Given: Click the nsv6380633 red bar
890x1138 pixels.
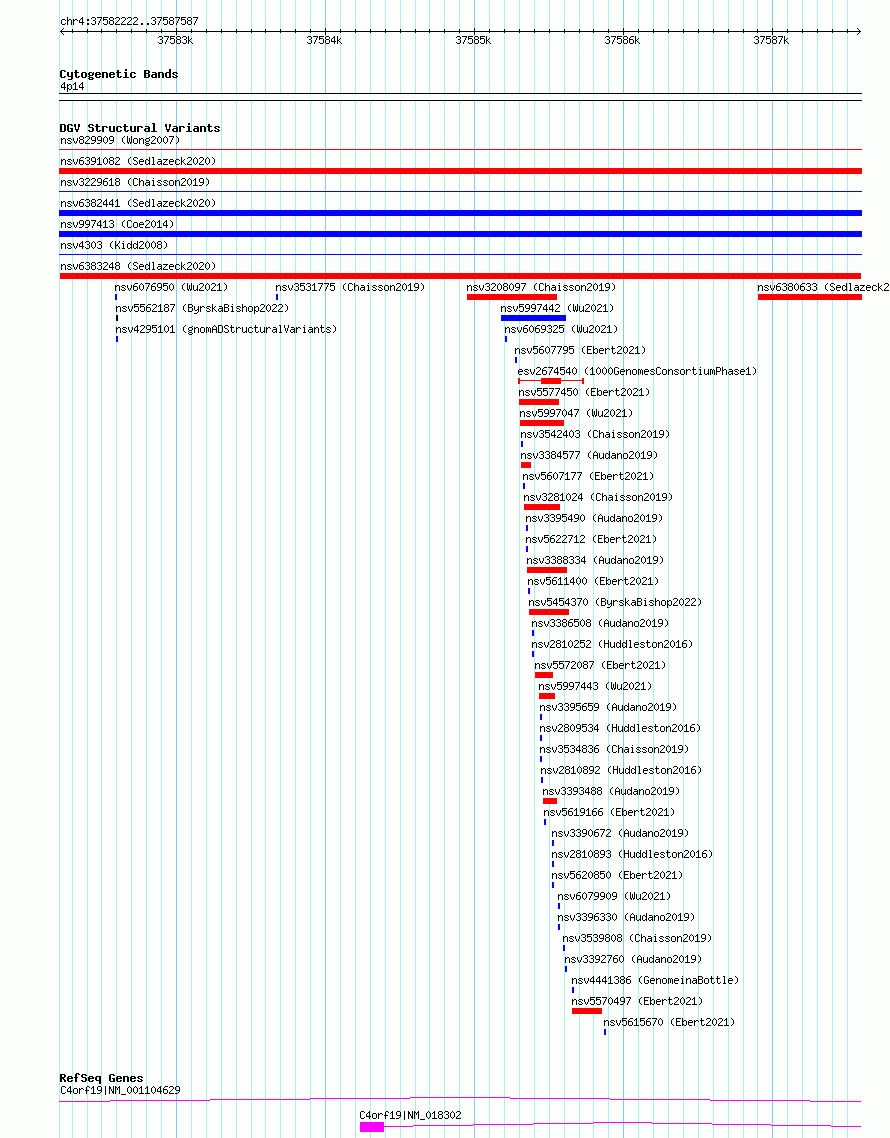Looking at the screenshot, I should pos(809,297).
